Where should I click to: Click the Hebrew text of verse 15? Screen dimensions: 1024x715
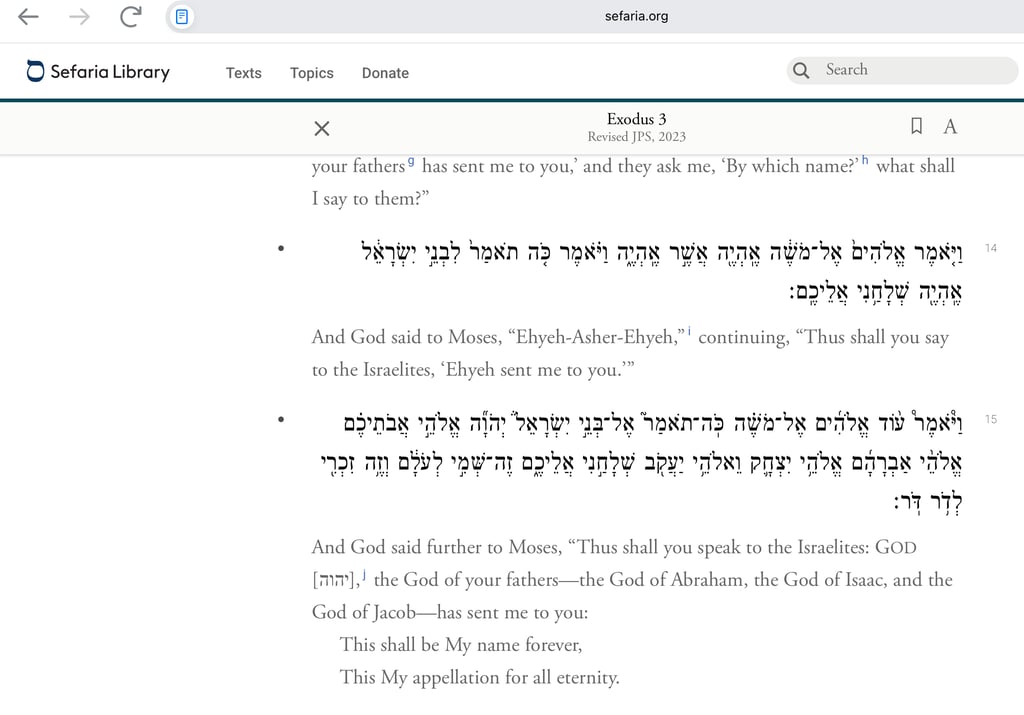(x=641, y=462)
